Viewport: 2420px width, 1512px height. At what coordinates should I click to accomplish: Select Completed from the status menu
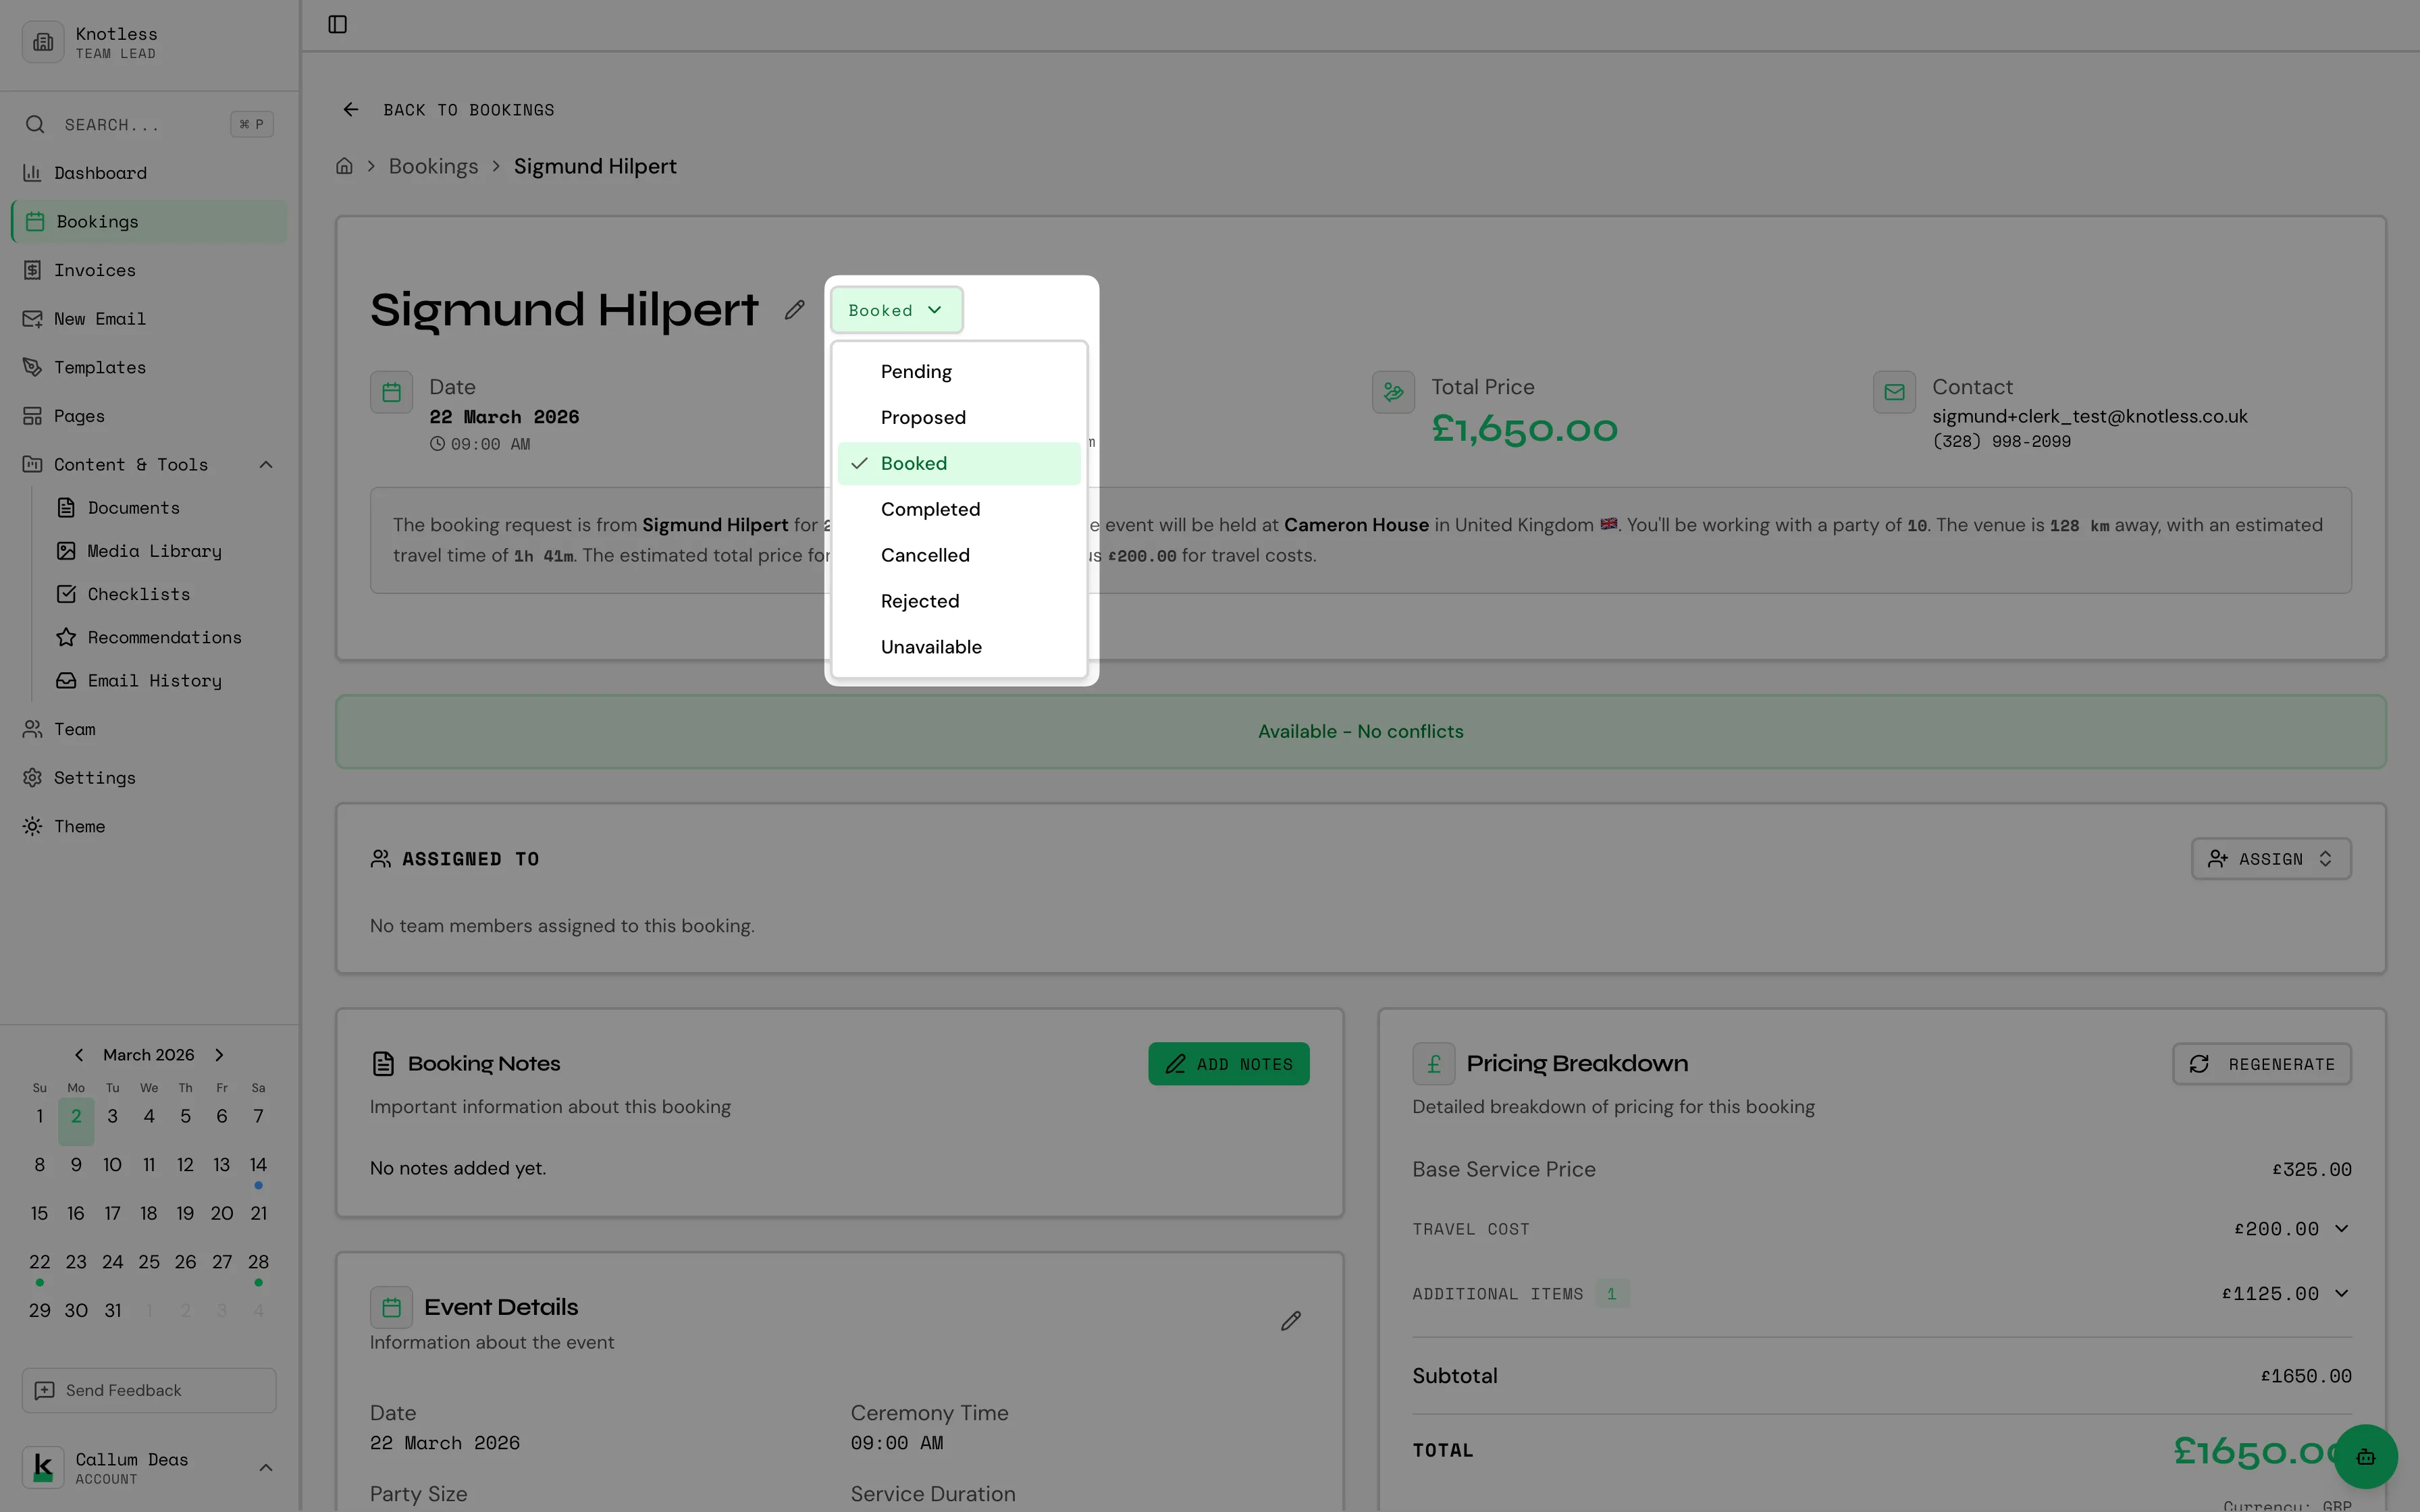[x=930, y=509]
